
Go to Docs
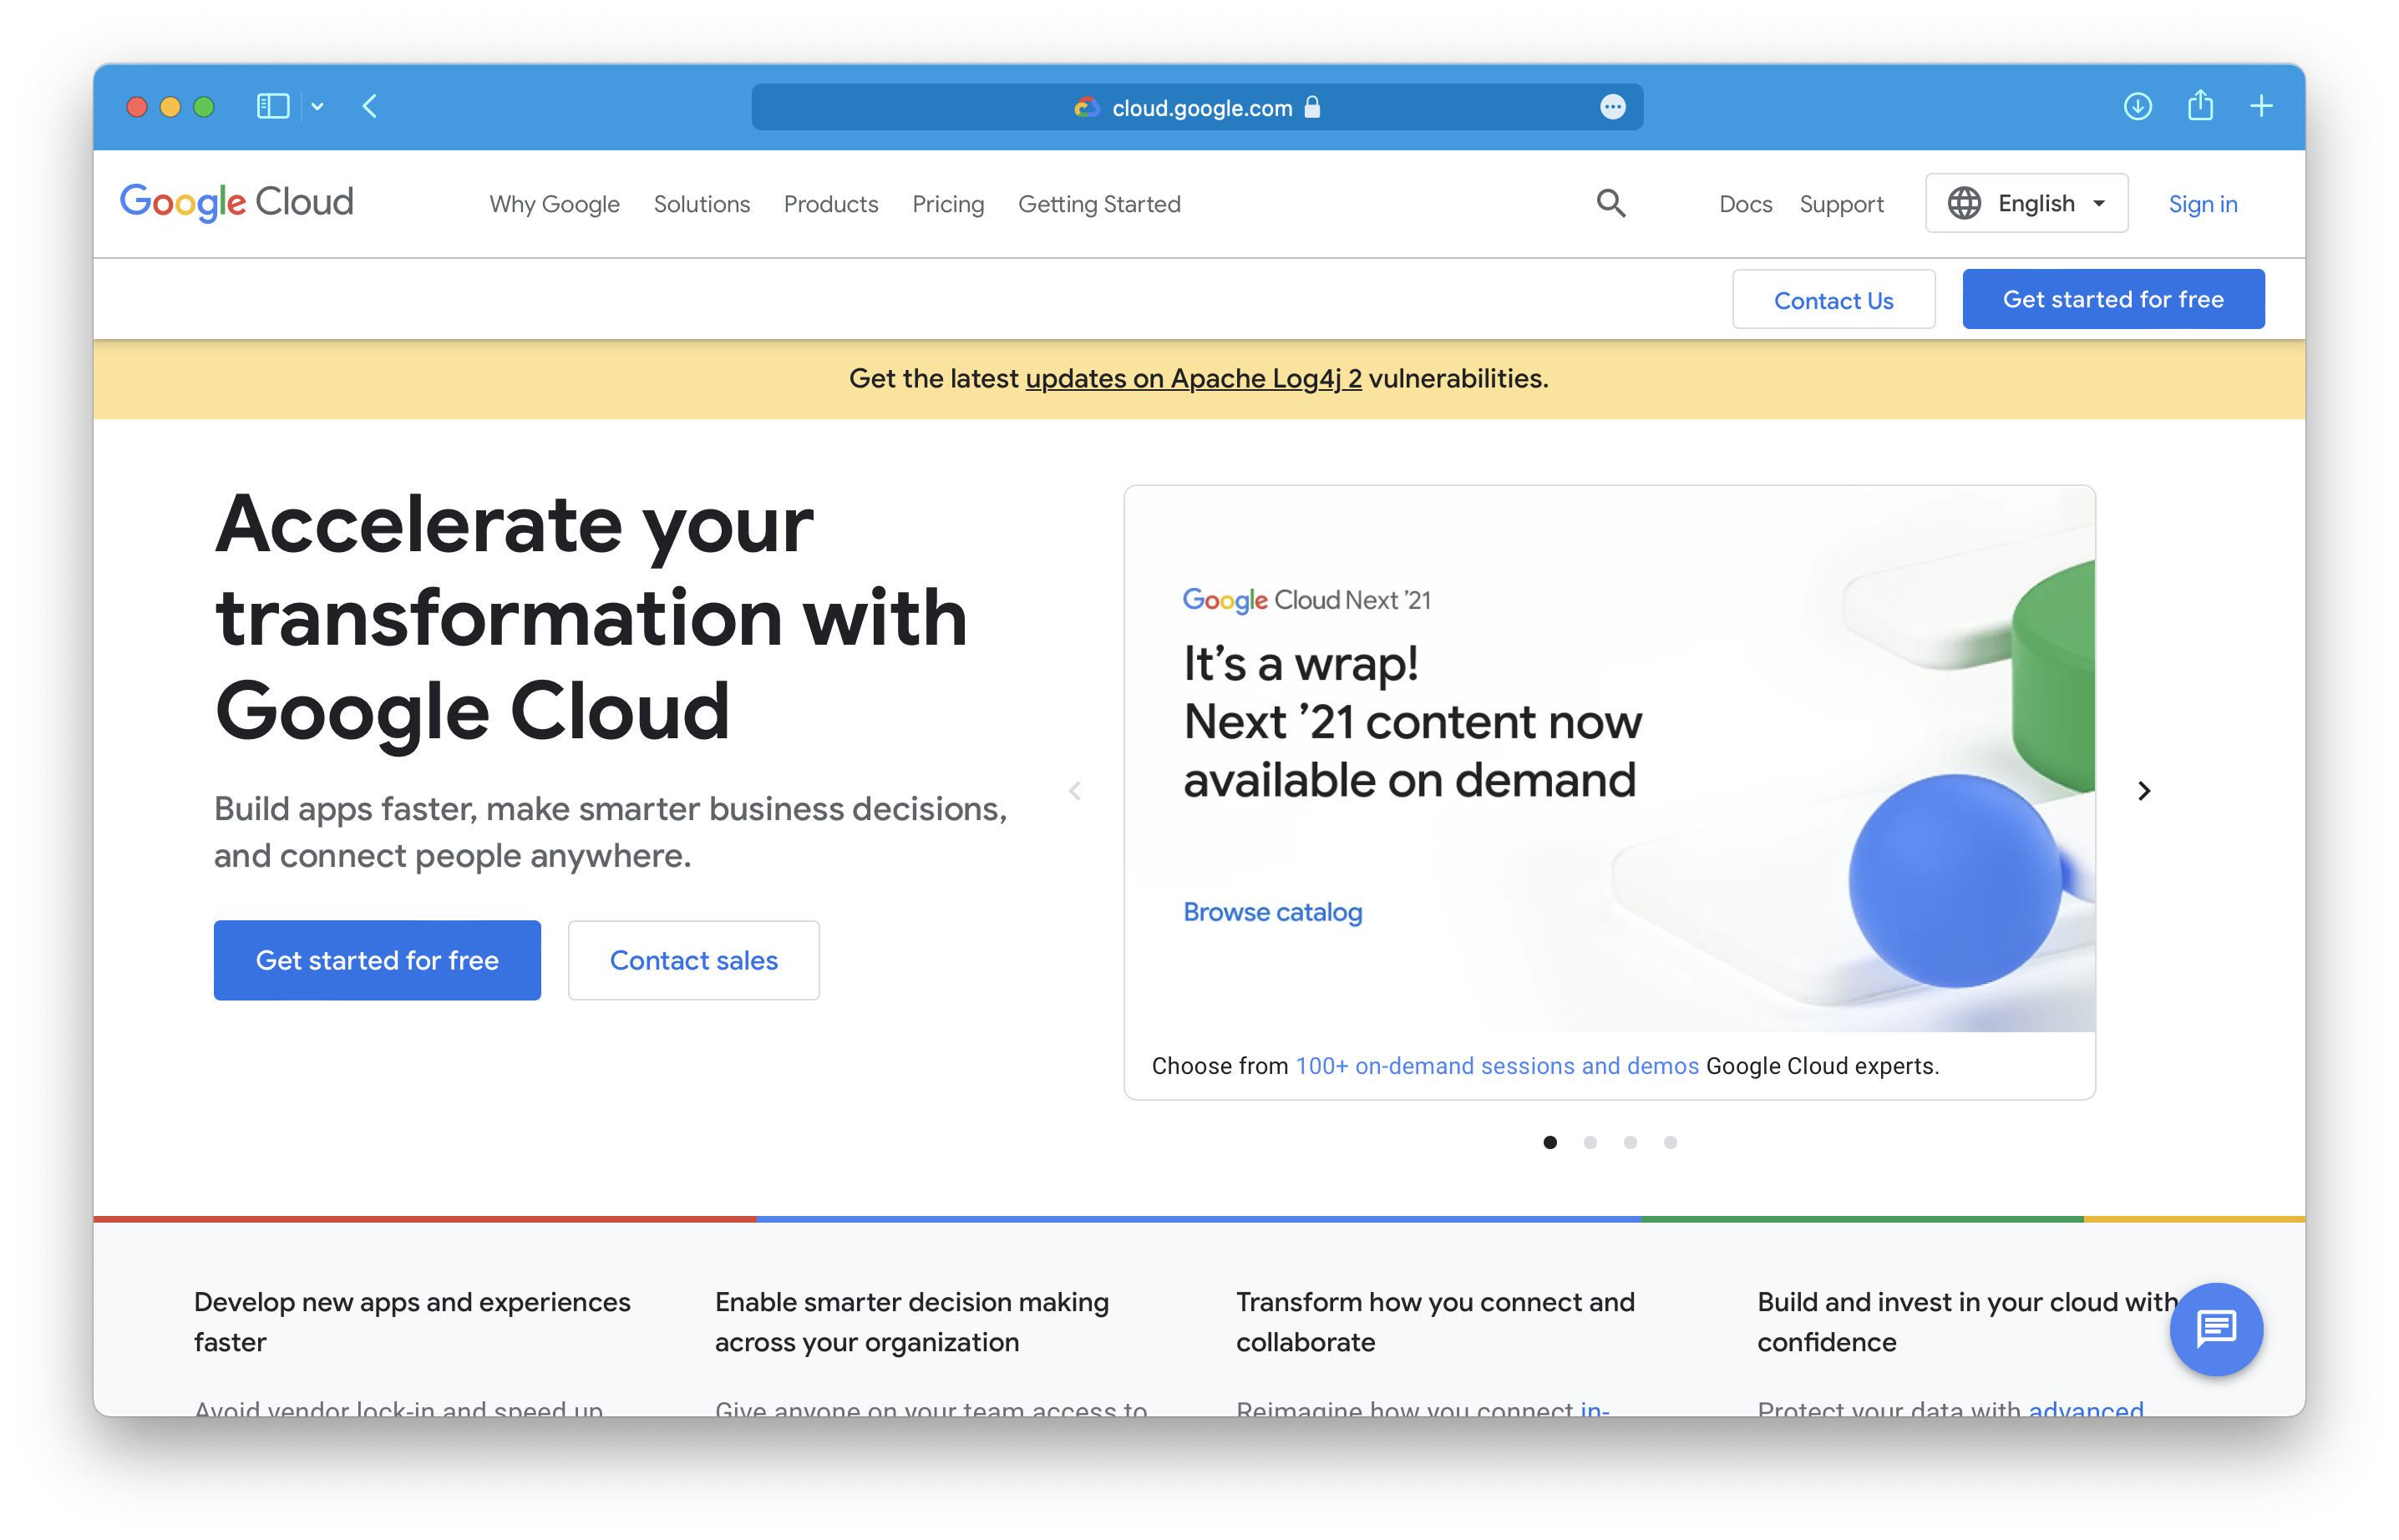click(1745, 204)
